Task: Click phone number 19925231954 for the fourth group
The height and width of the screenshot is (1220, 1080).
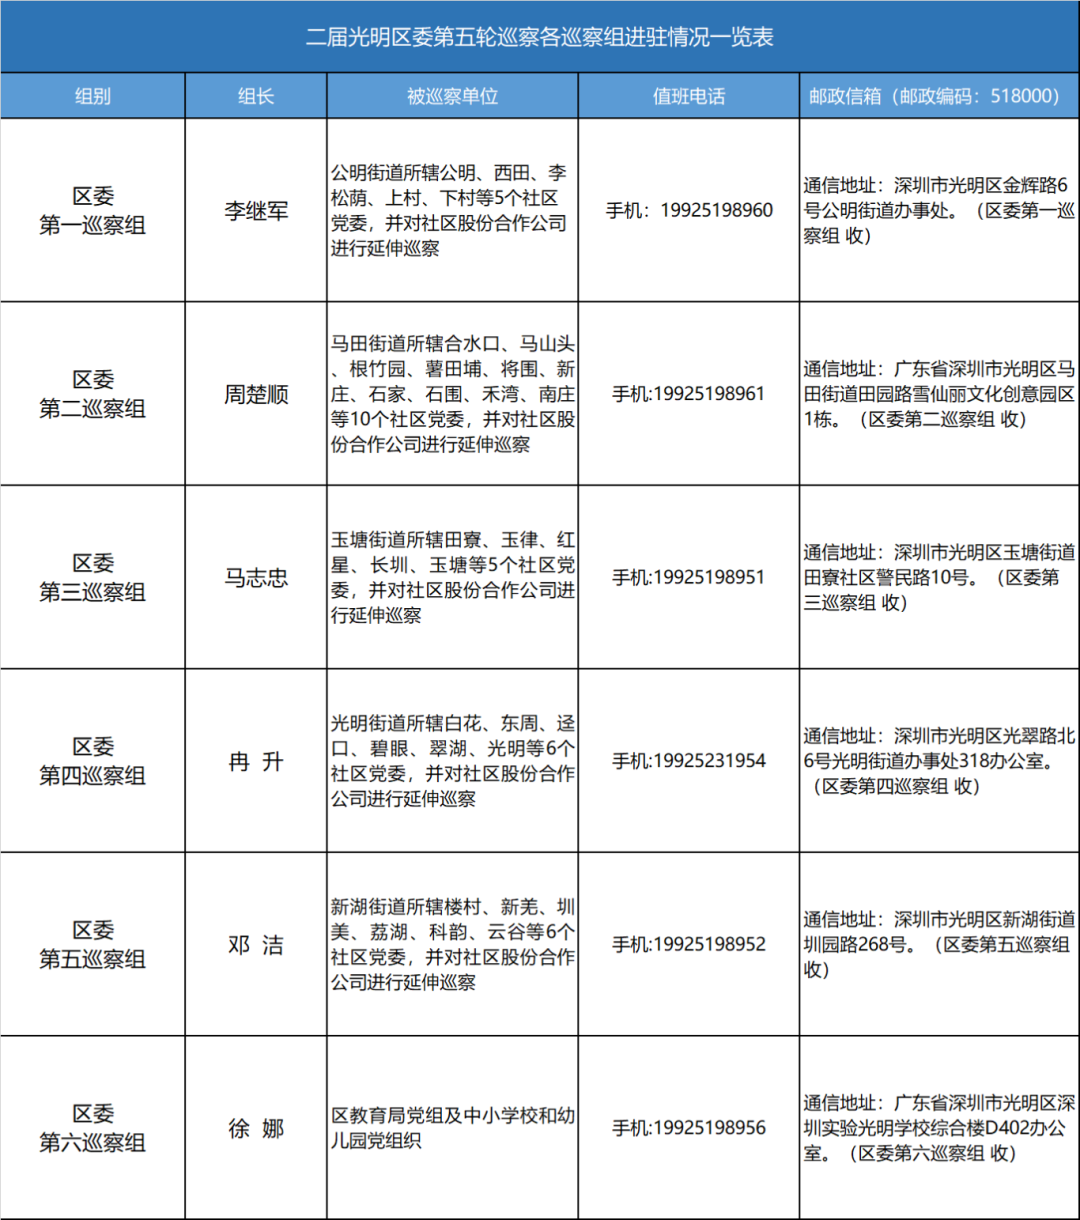Action: click(x=687, y=761)
